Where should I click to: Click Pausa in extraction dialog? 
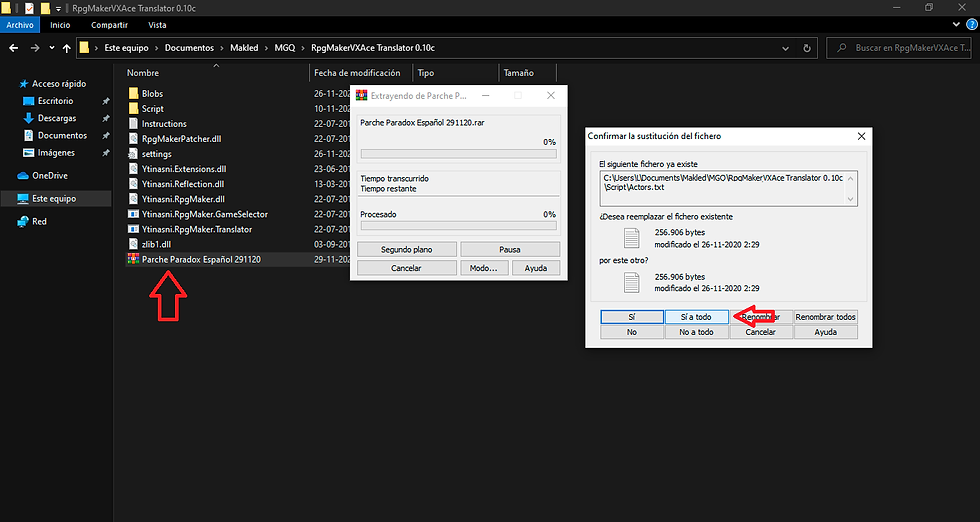pos(509,249)
